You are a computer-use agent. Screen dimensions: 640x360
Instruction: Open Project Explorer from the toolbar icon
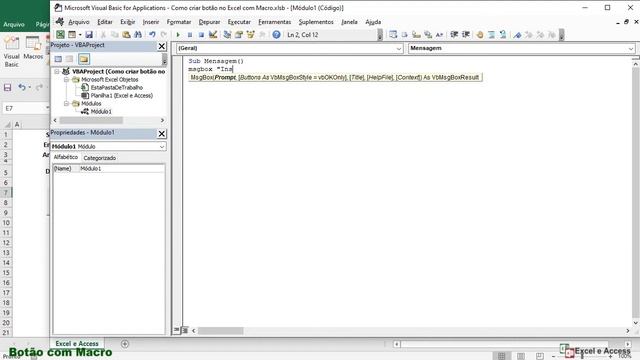tap(227, 35)
